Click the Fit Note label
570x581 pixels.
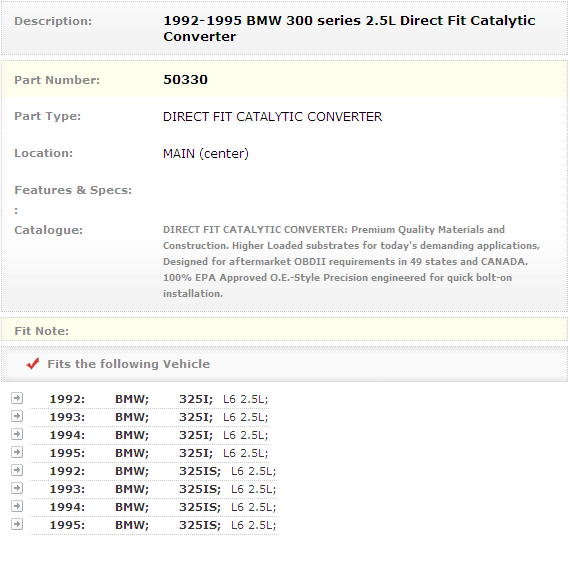[42, 331]
